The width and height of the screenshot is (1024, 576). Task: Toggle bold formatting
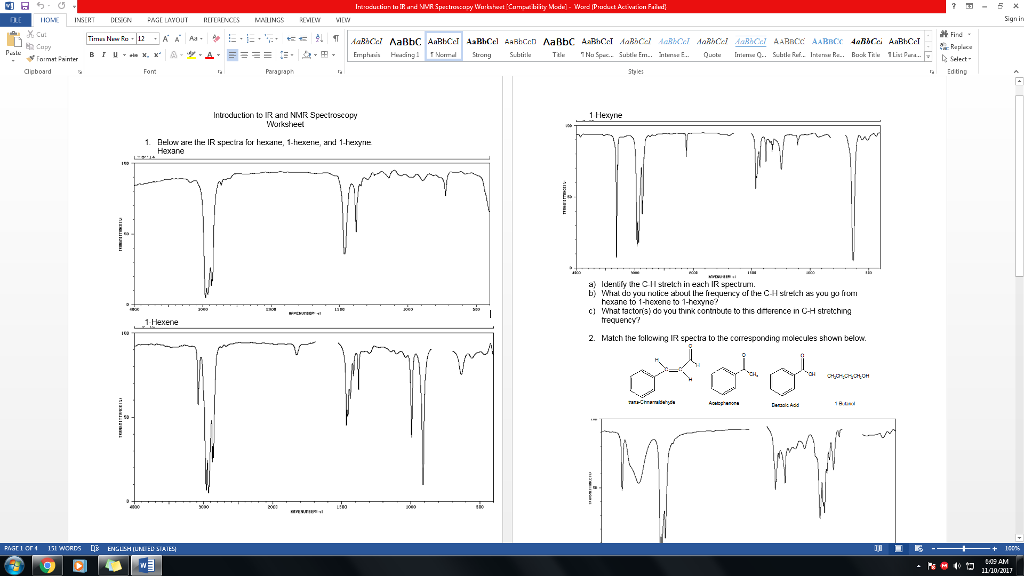pyautogui.click(x=91, y=55)
